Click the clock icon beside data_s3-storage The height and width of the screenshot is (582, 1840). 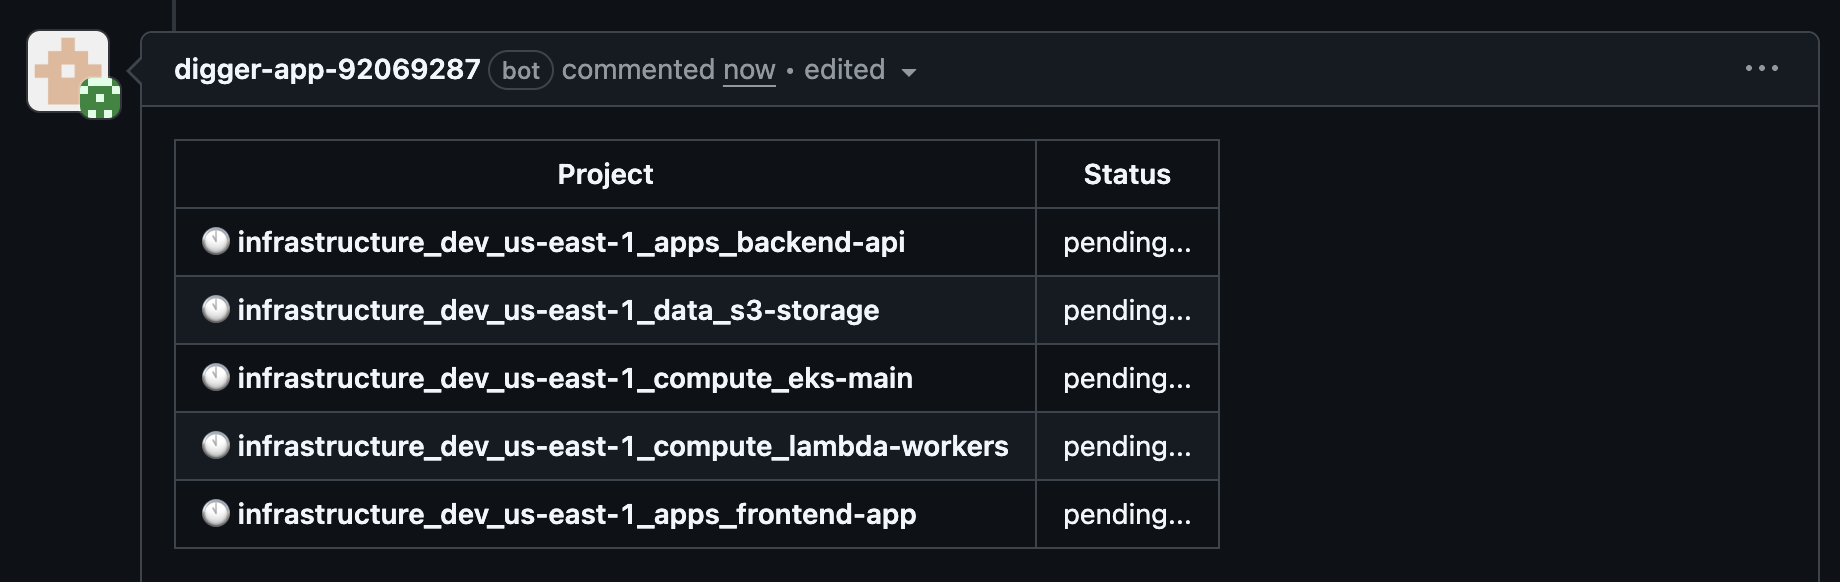pyautogui.click(x=216, y=309)
